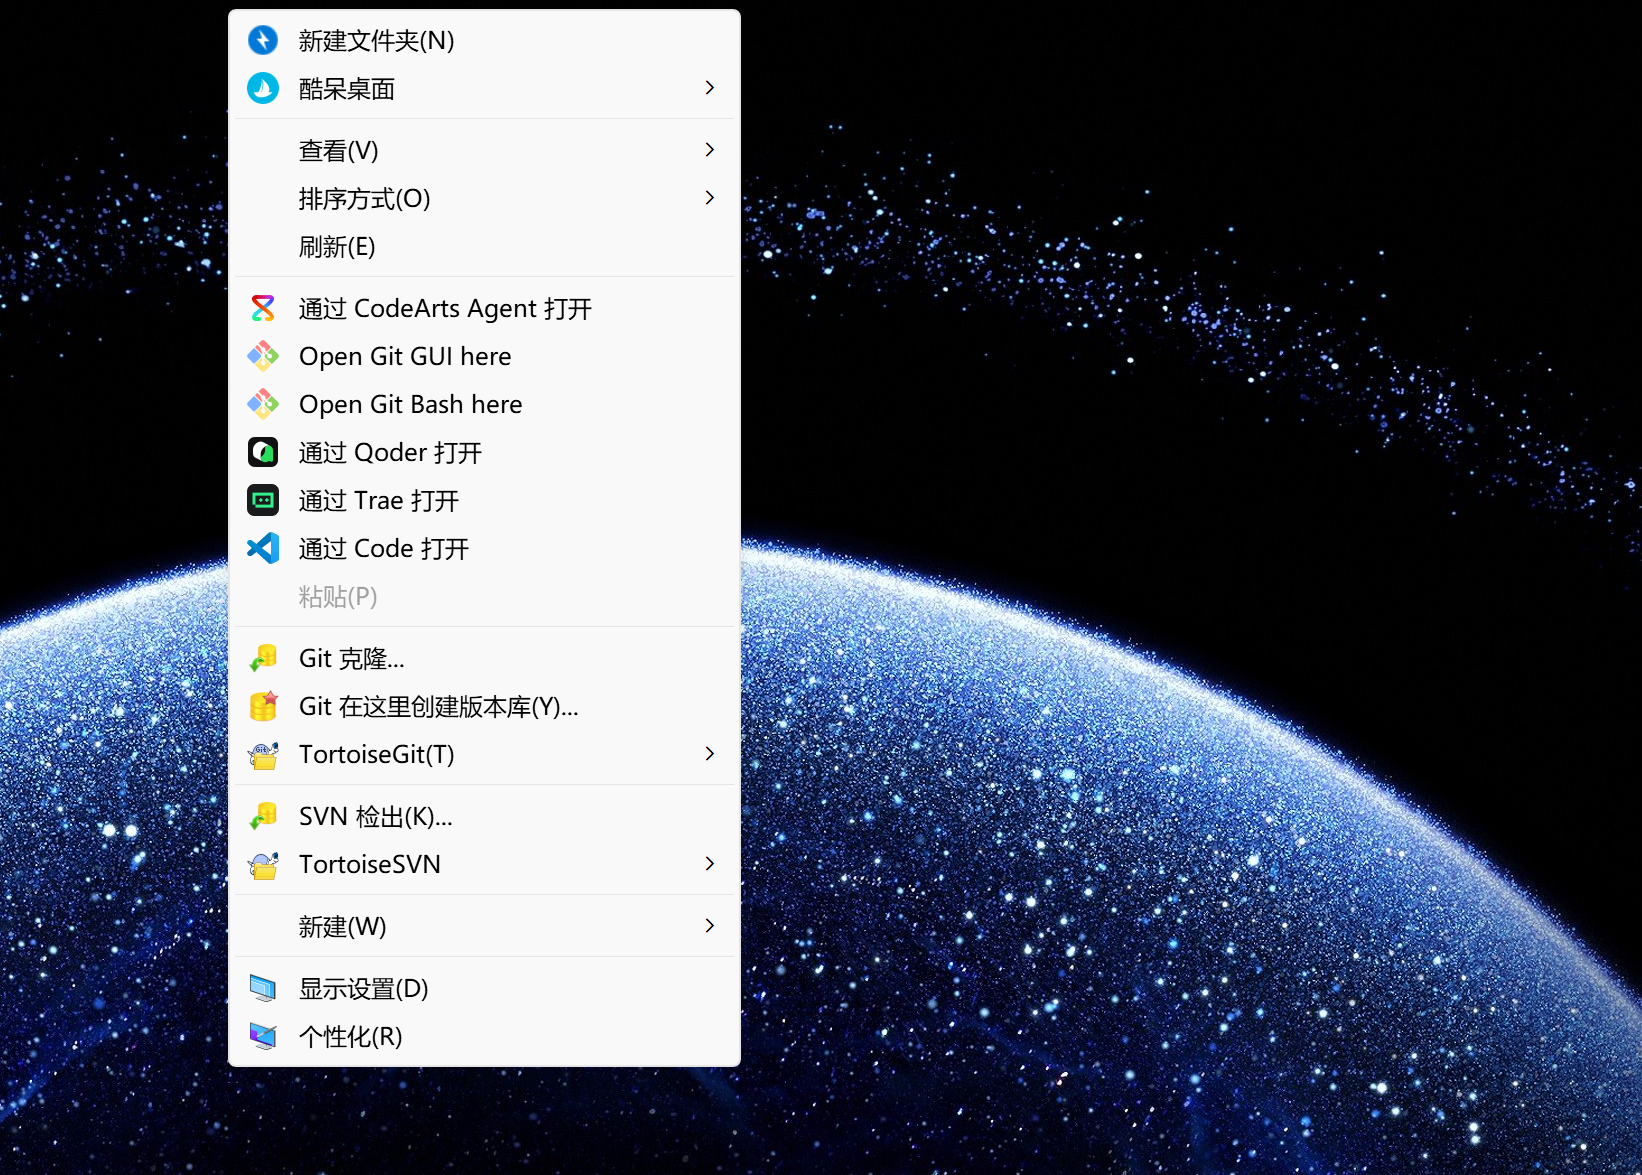Click the VS Code blue icon
This screenshot has height=1175, width=1642.
(263, 548)
